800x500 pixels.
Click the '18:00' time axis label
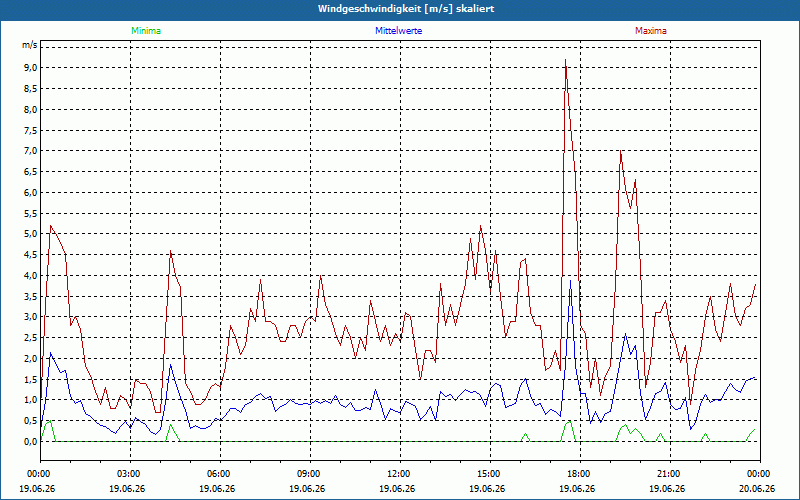[580, 474]
